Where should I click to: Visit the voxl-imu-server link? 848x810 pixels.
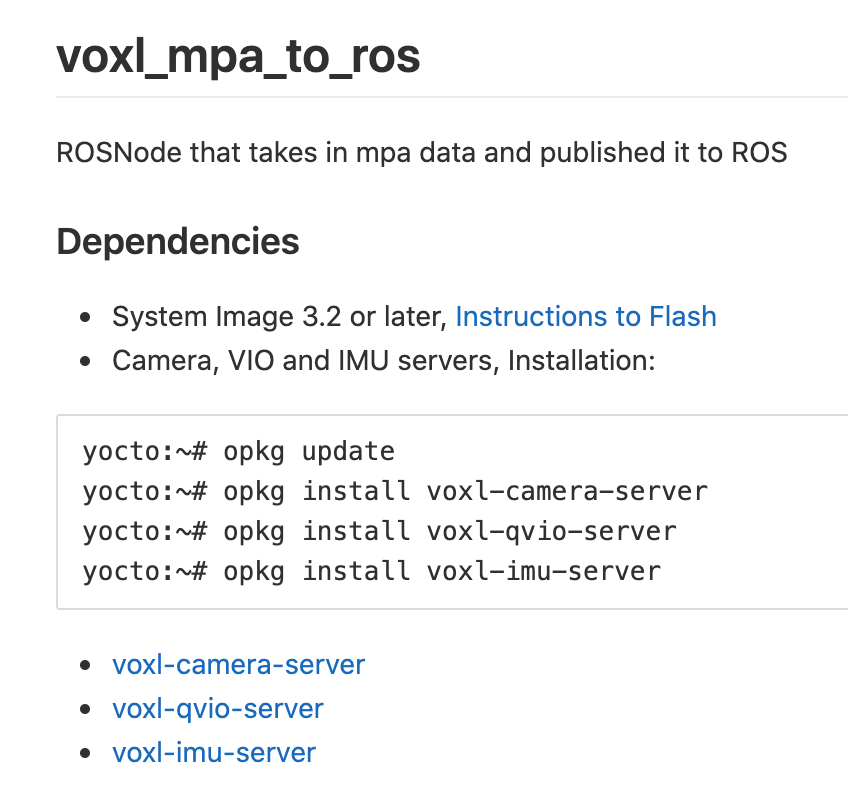[x=214, y=753]
